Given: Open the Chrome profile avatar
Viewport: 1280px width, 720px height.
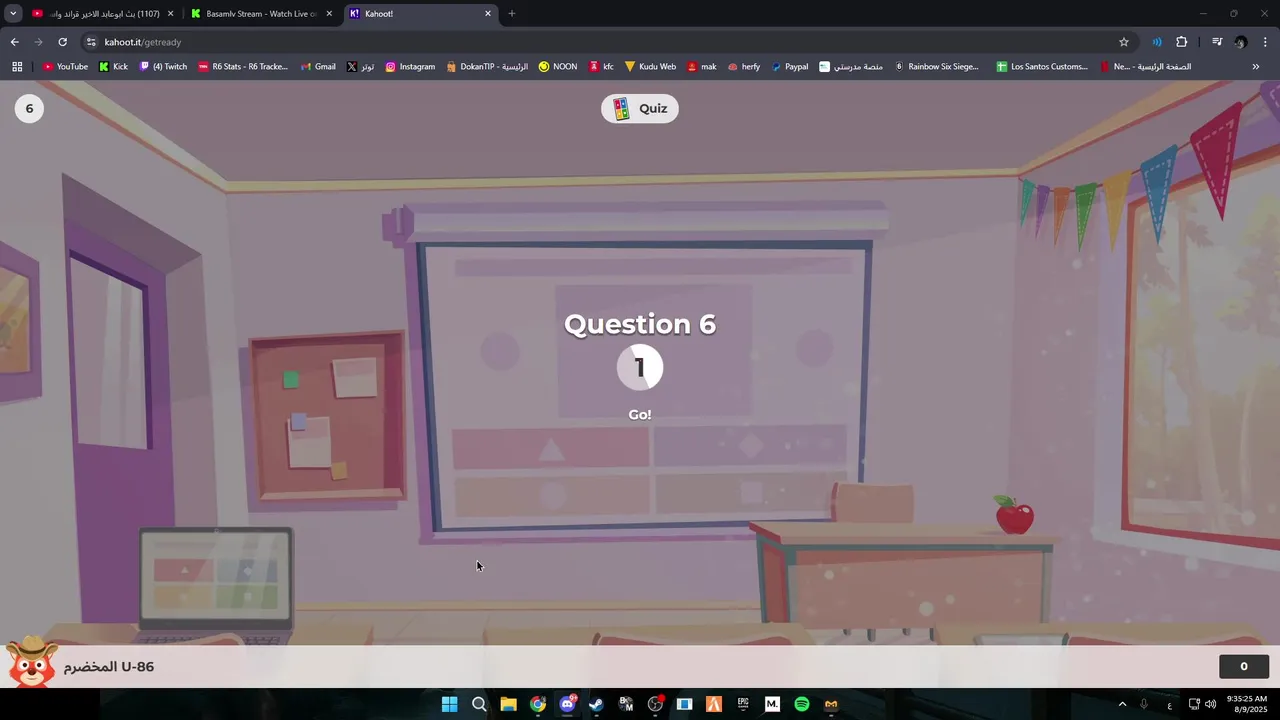Looking at the screenshot, I should 1241,42.
